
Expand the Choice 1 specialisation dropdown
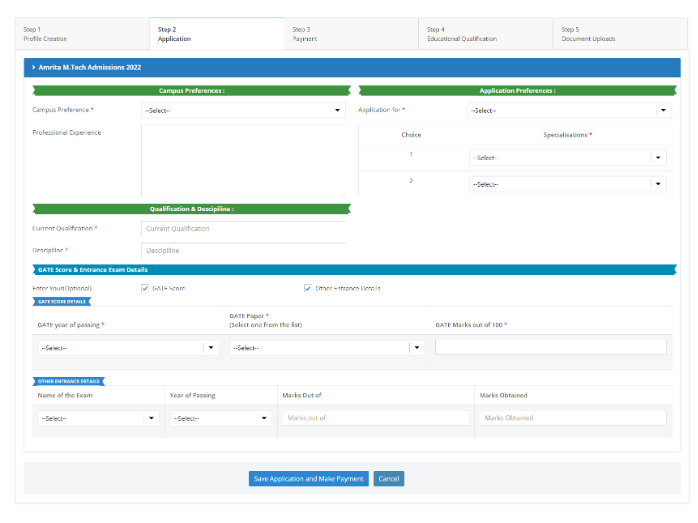tap(566, 157)
